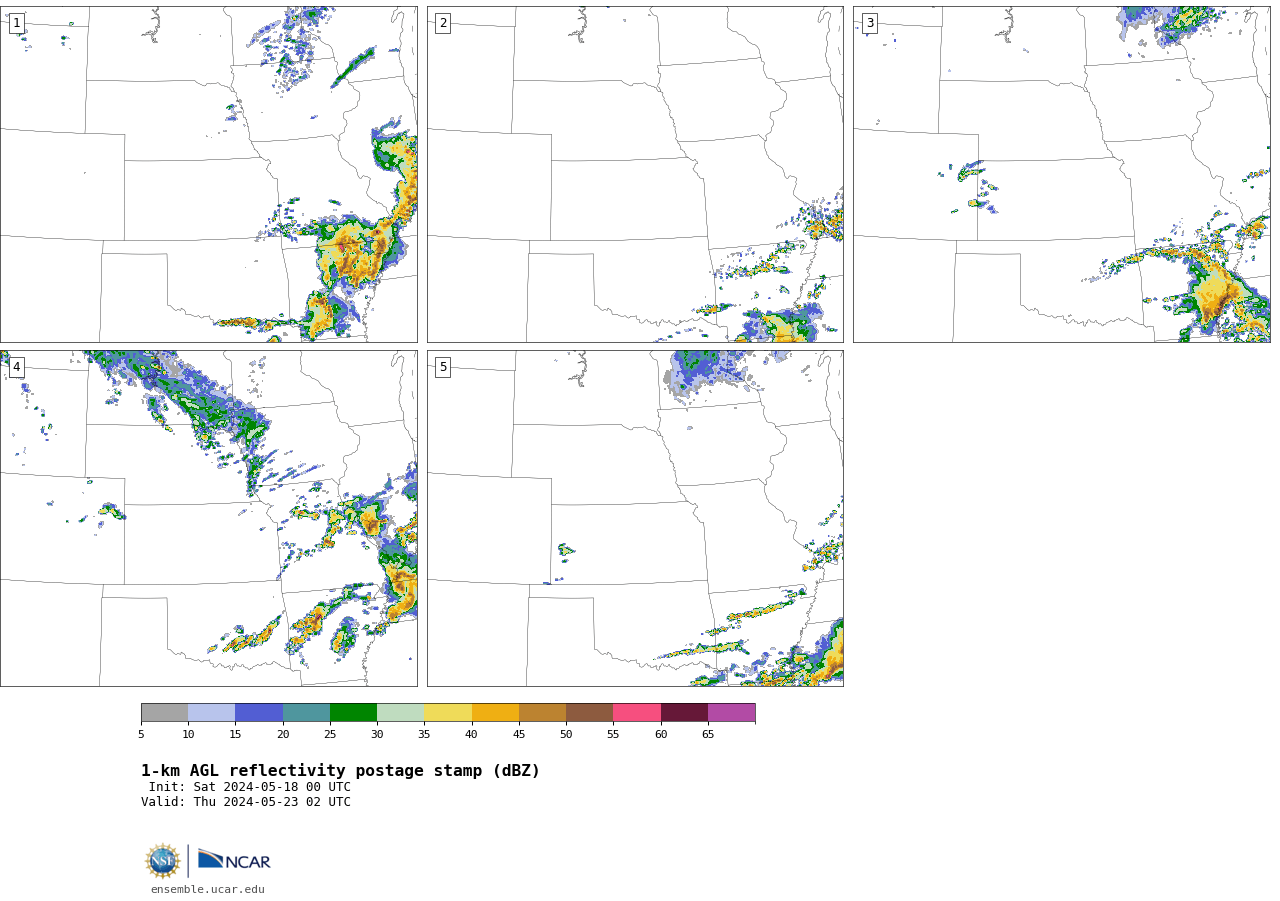The width and height of the screenshot is (1280, 901).
Task: Open ensemble member 5 reflectivity map
Action: pos(635,518)
